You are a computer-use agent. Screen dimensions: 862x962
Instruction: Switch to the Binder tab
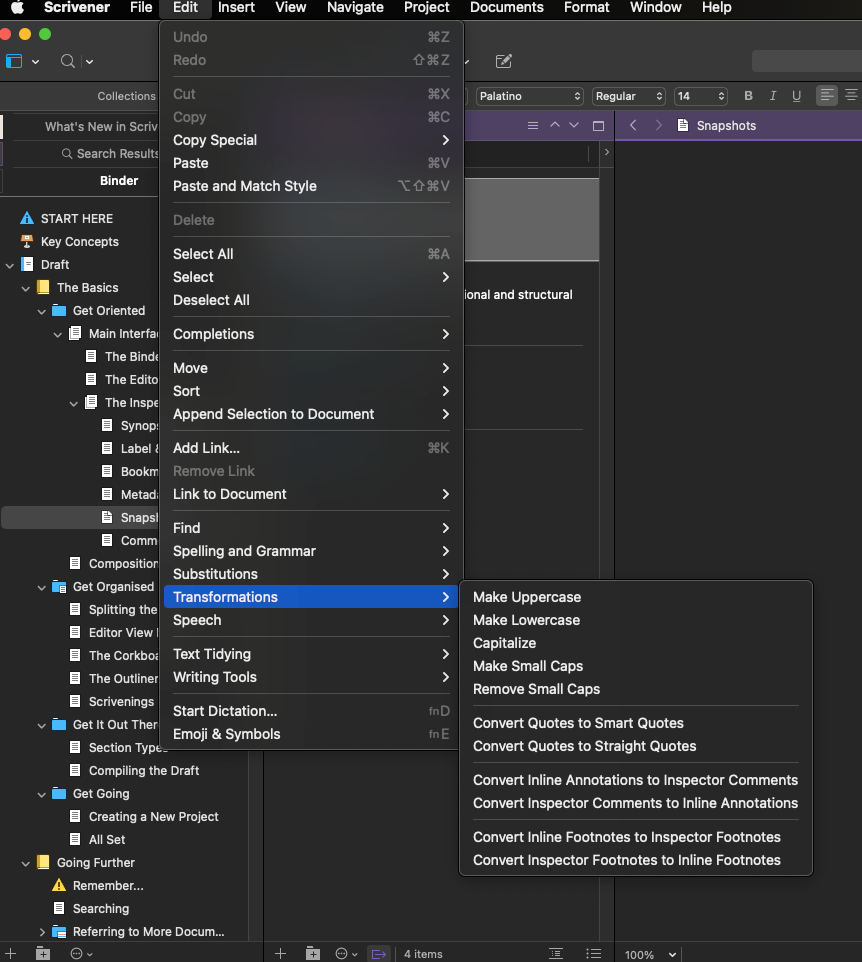pos(119,180)
